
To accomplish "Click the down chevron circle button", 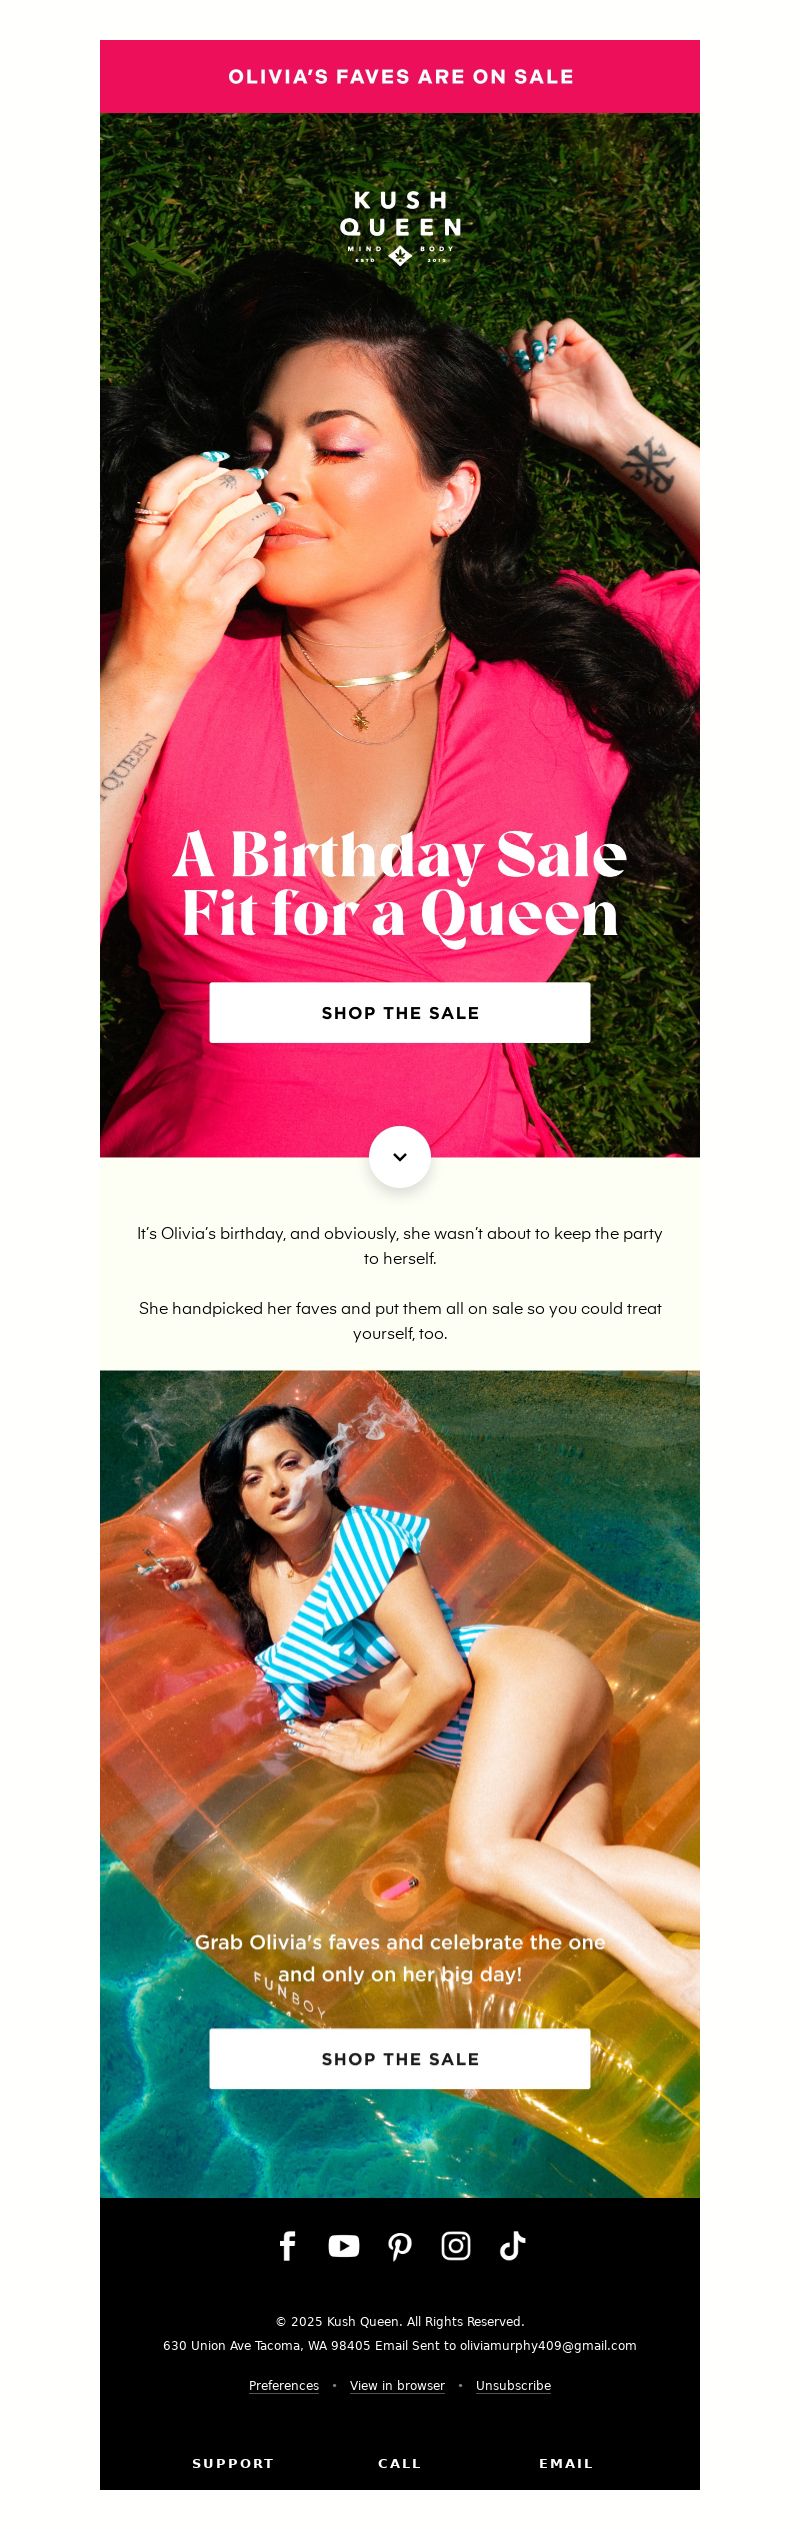I will (x=400, y=1157).
